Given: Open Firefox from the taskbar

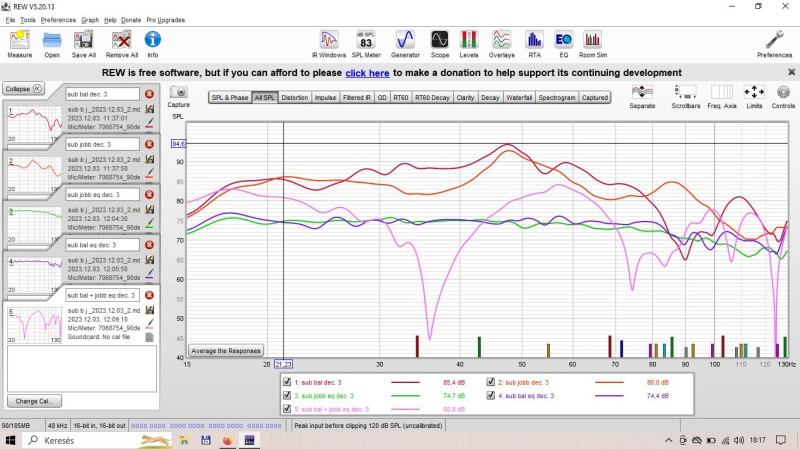Looking at the screenshot, I should (227, 440).
